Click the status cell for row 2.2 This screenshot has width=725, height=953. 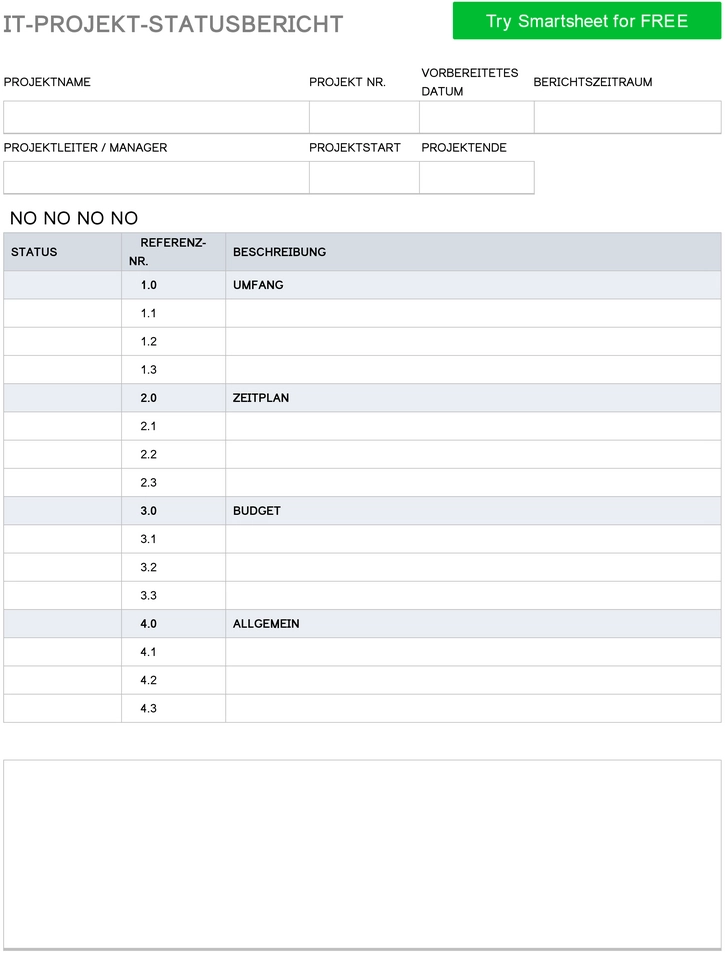[x=63, y=455]
